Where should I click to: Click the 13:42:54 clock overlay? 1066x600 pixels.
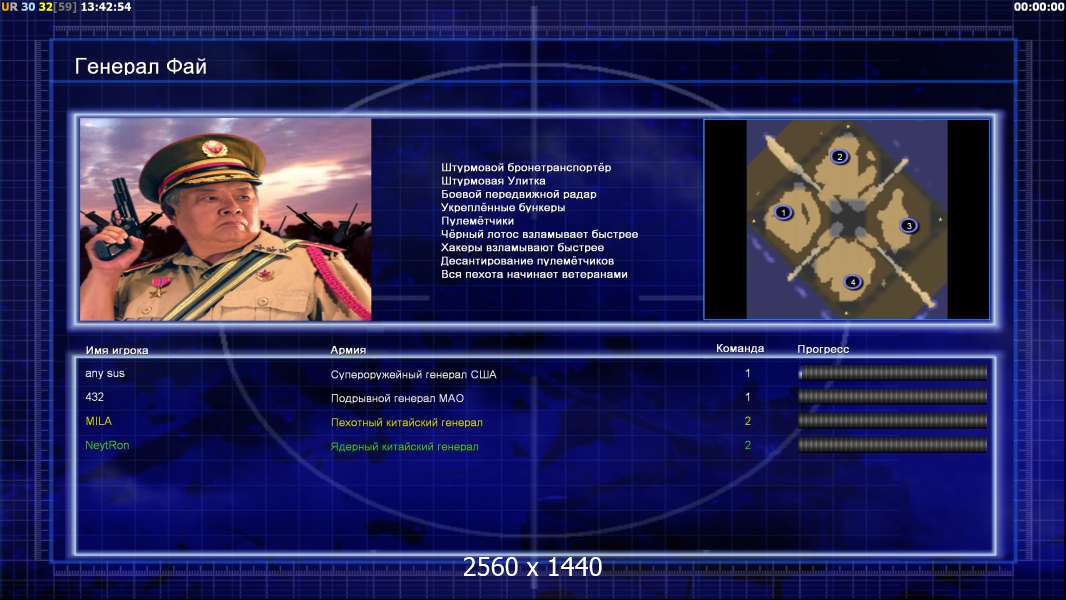click(106, 7)
